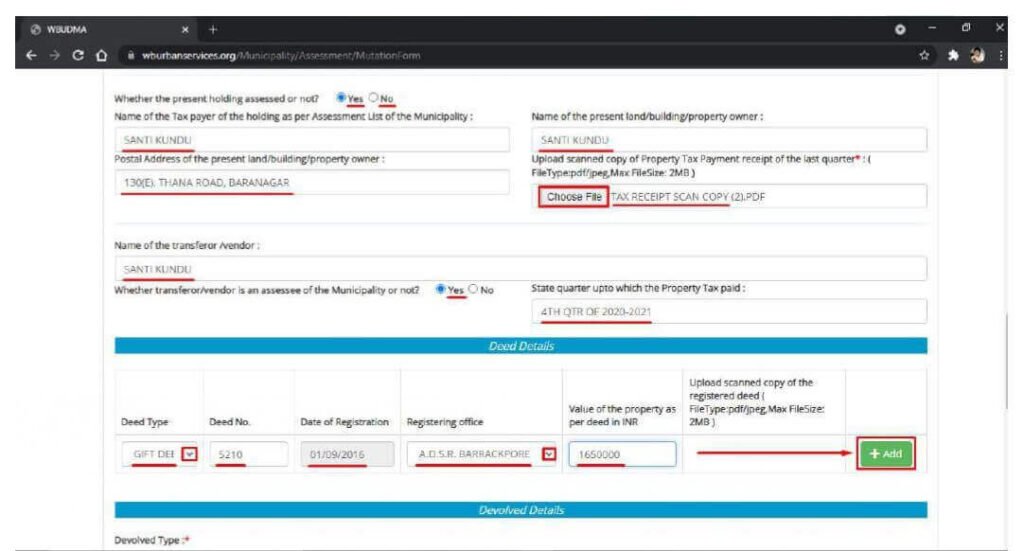Click the site lock icon
The width and height of the screenshot is (1024, 551).
click(x=131, y=55)
